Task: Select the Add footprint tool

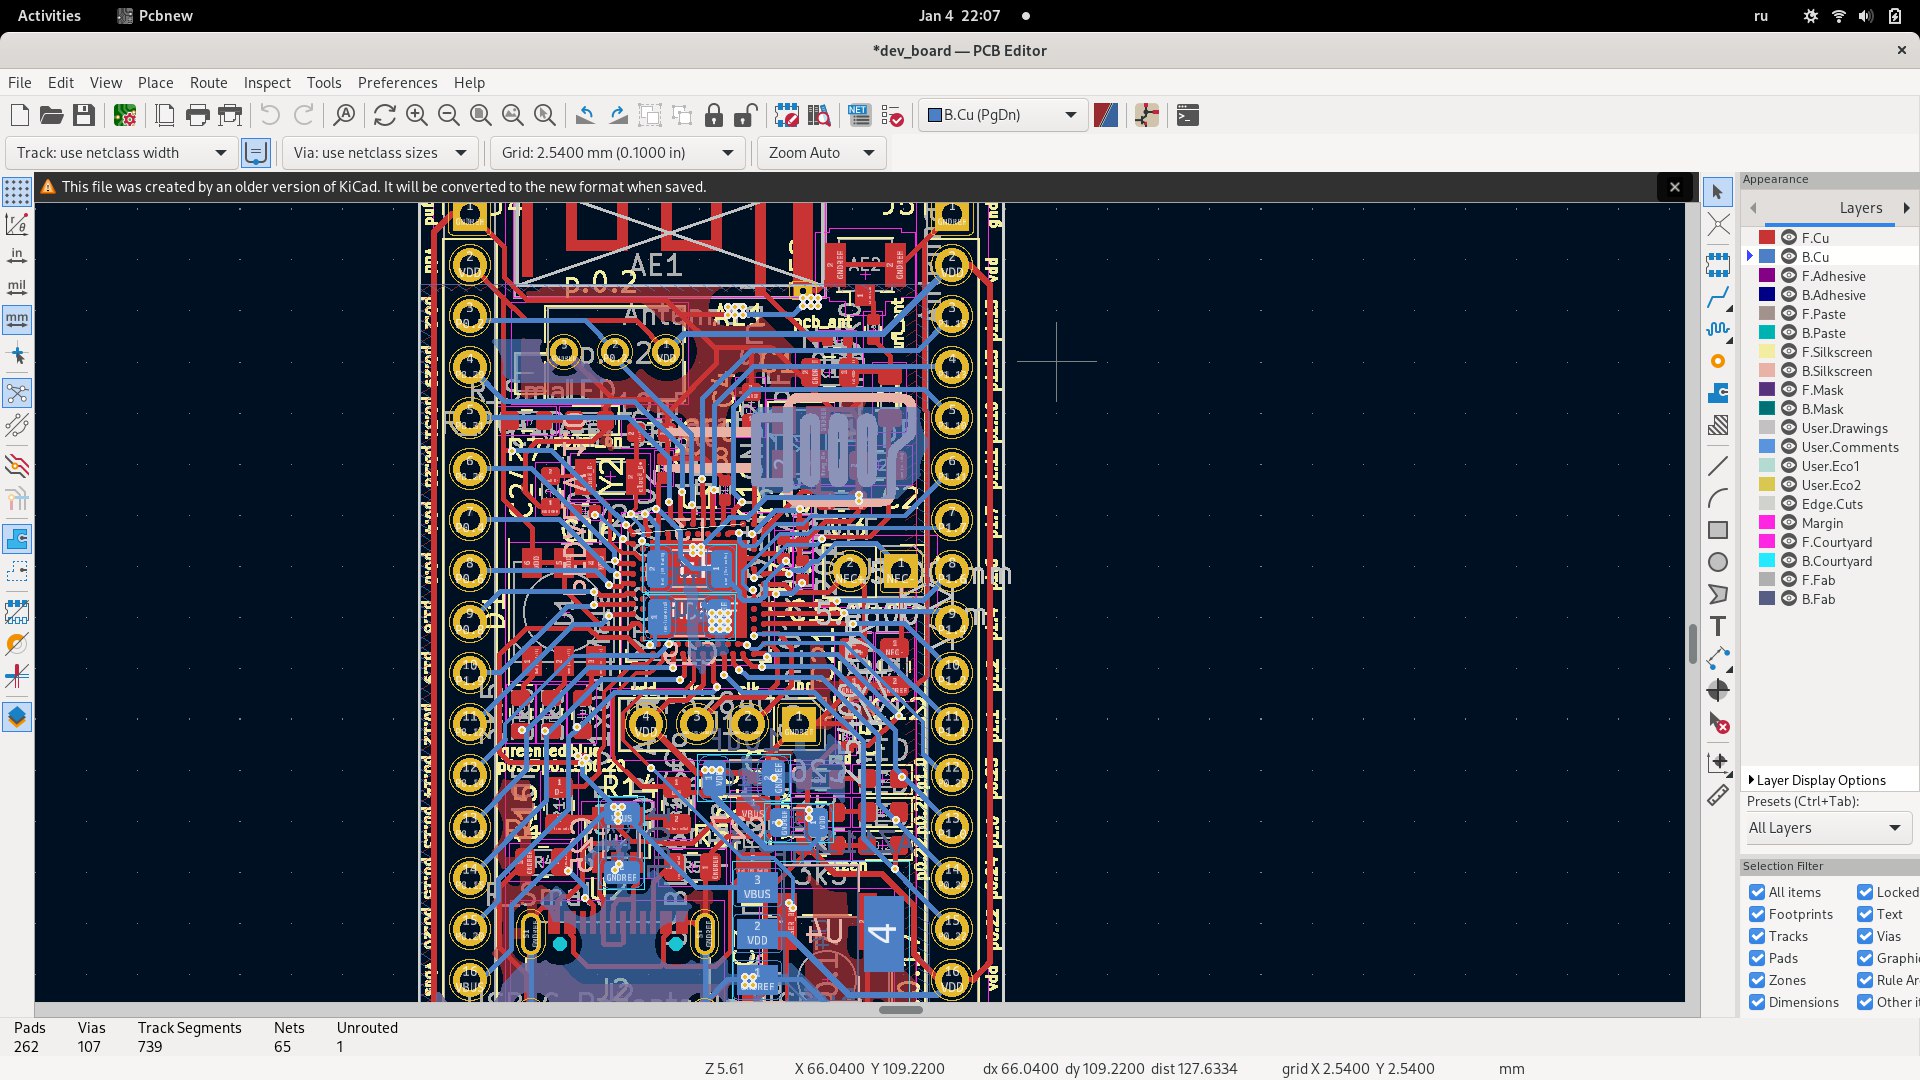Action: 1718,265
